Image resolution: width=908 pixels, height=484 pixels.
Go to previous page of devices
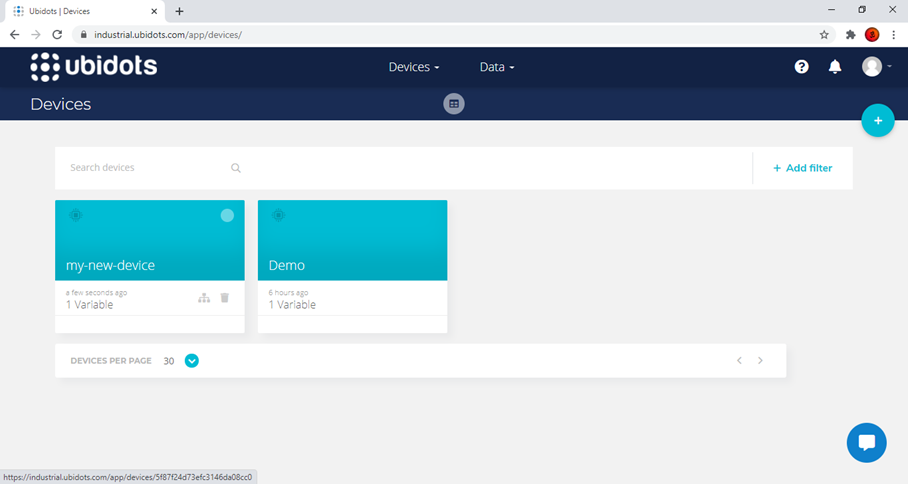739,361
